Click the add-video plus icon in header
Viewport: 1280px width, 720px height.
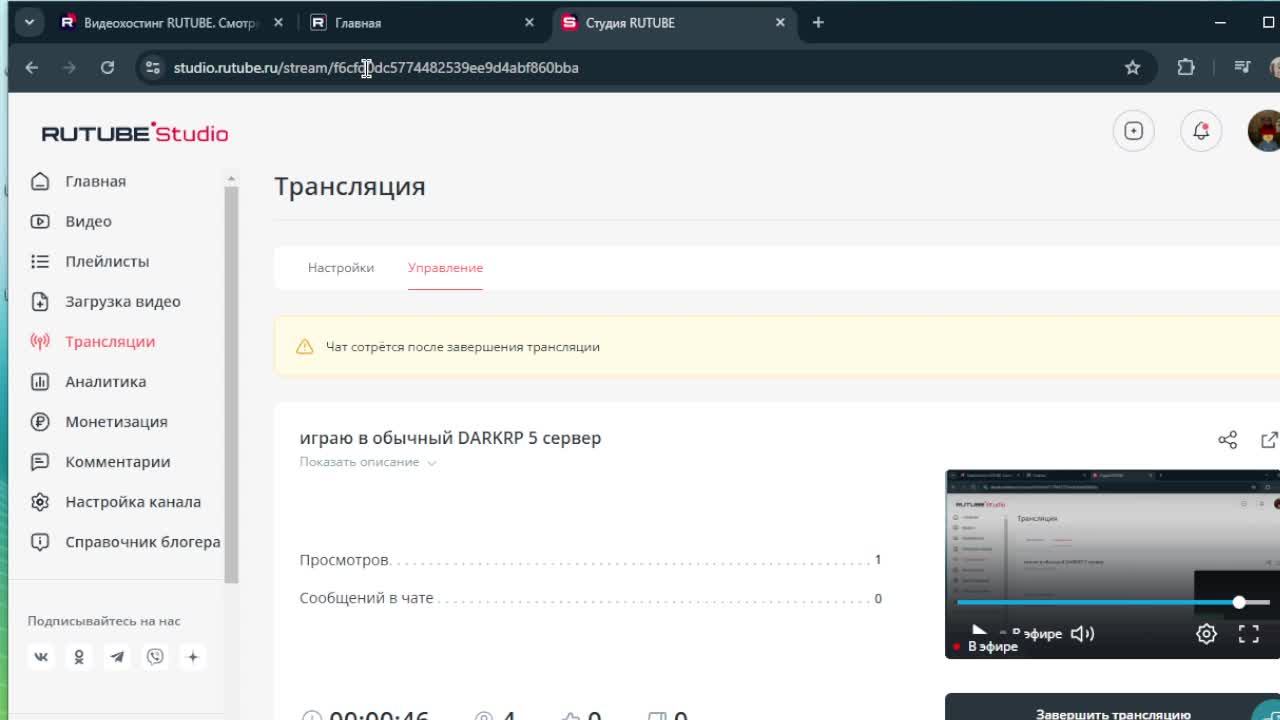tap(1134, 131)
